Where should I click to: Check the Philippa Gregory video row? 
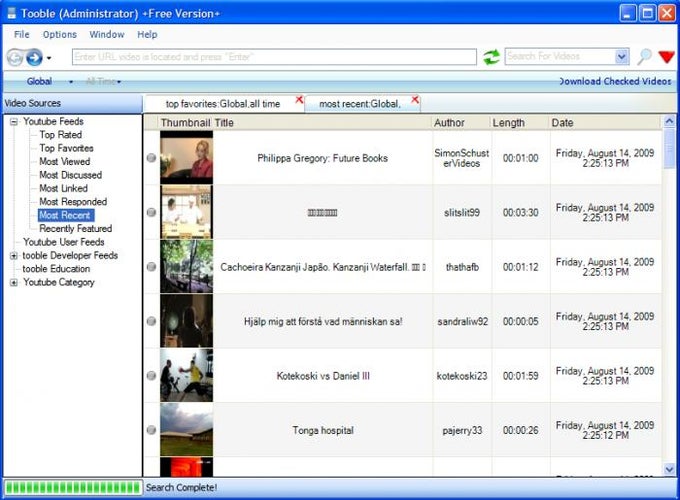tap(151, 158)
